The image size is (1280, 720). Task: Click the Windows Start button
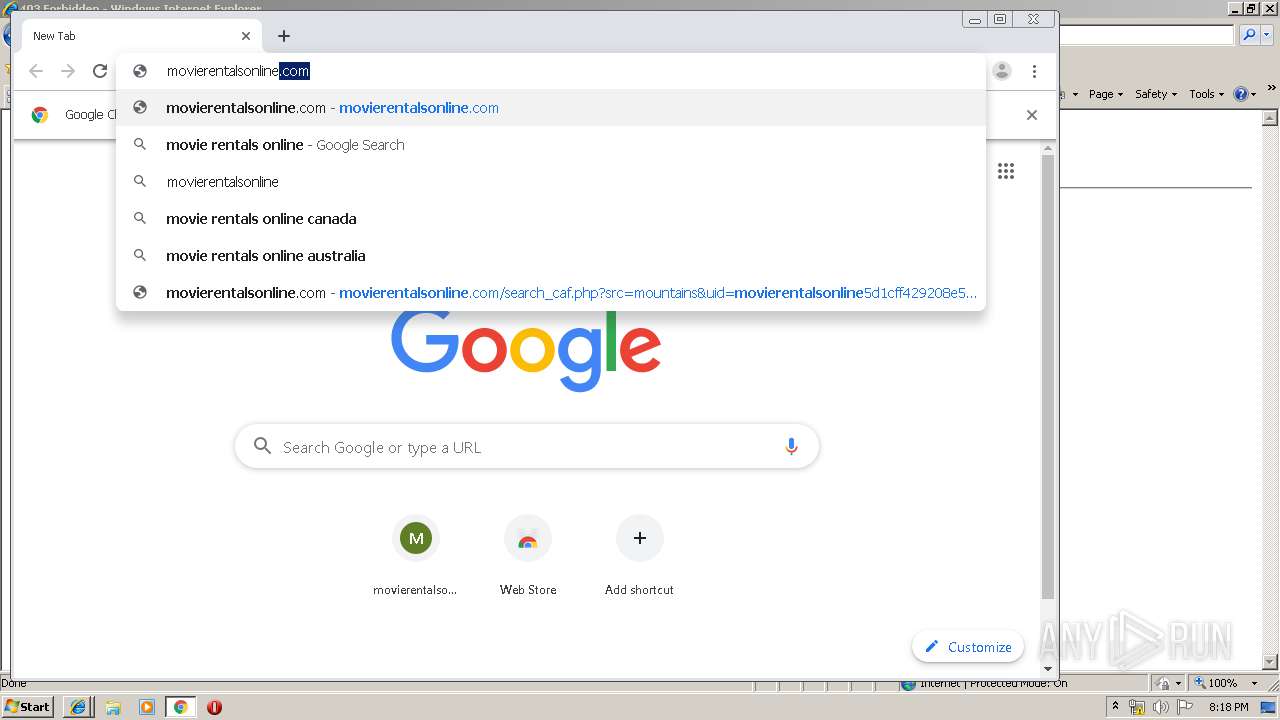coord(28,707)
